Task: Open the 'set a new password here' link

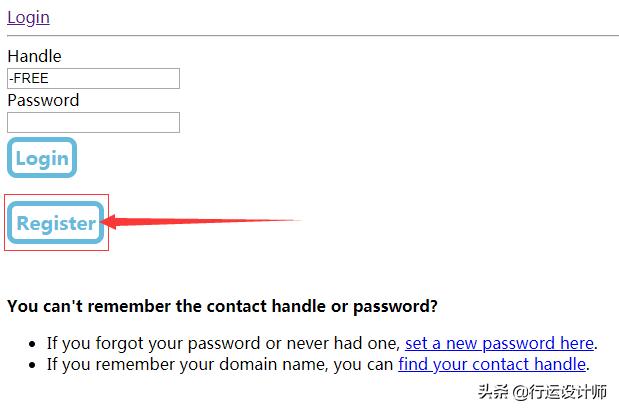Action: [x=499, y=343]
